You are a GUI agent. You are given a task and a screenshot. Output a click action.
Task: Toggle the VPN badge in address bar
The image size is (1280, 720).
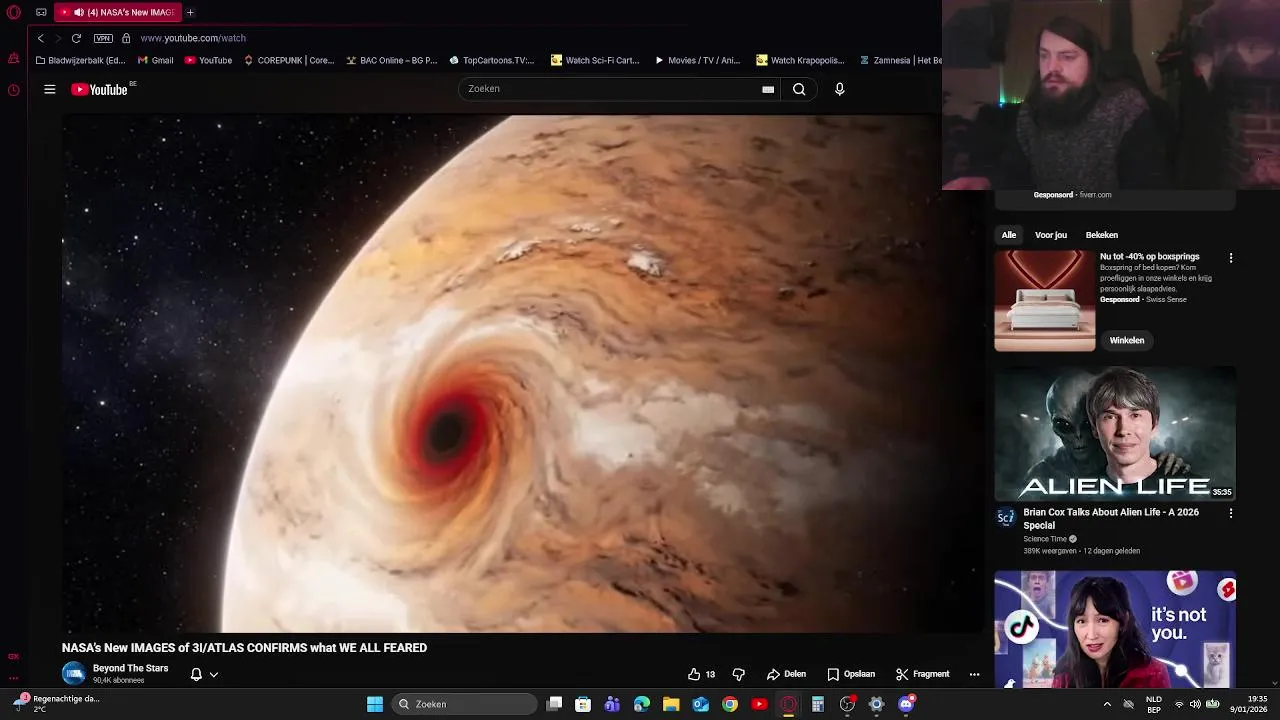pyautogui.click(x=103, y=38)
